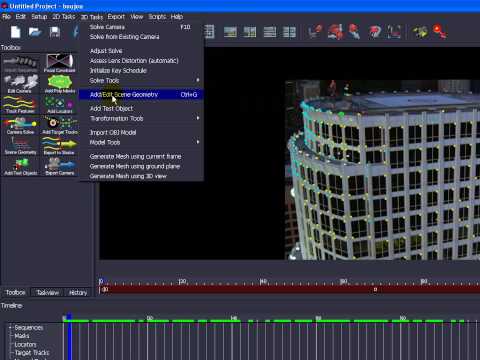The height and width of the screenshot is (360, 480).
Task: Click the green and yellow arrows toolbar icon
Action: coord(420,32)
